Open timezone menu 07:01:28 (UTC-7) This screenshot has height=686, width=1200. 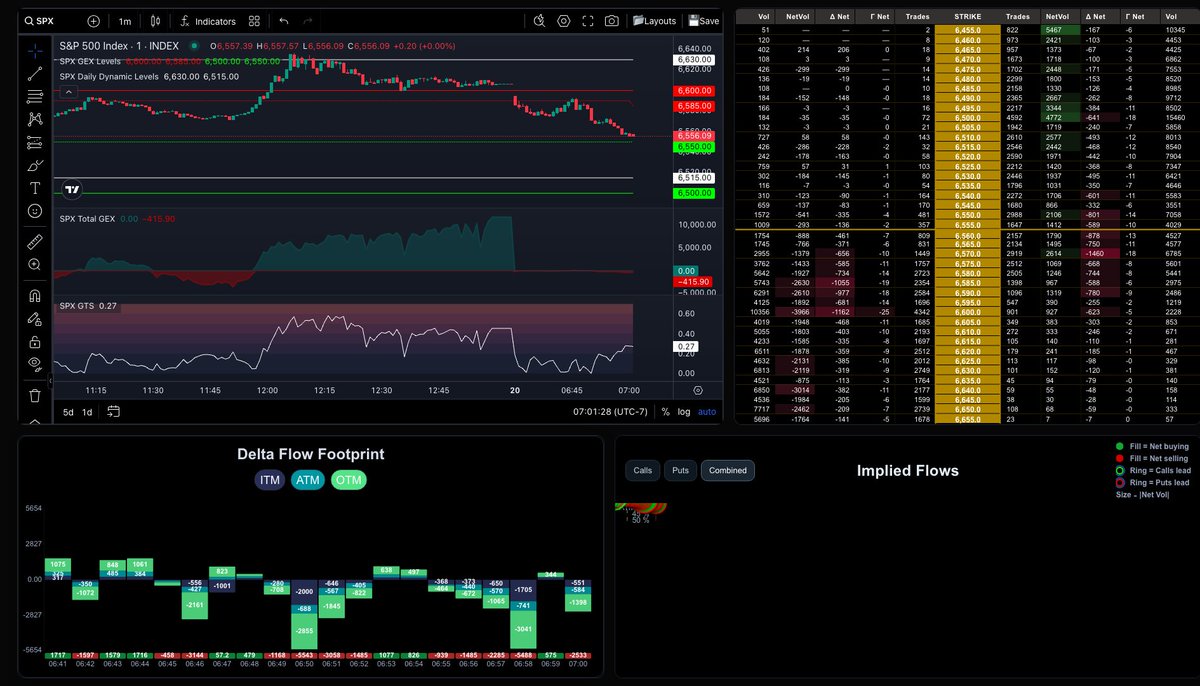(x=609, y=412)
